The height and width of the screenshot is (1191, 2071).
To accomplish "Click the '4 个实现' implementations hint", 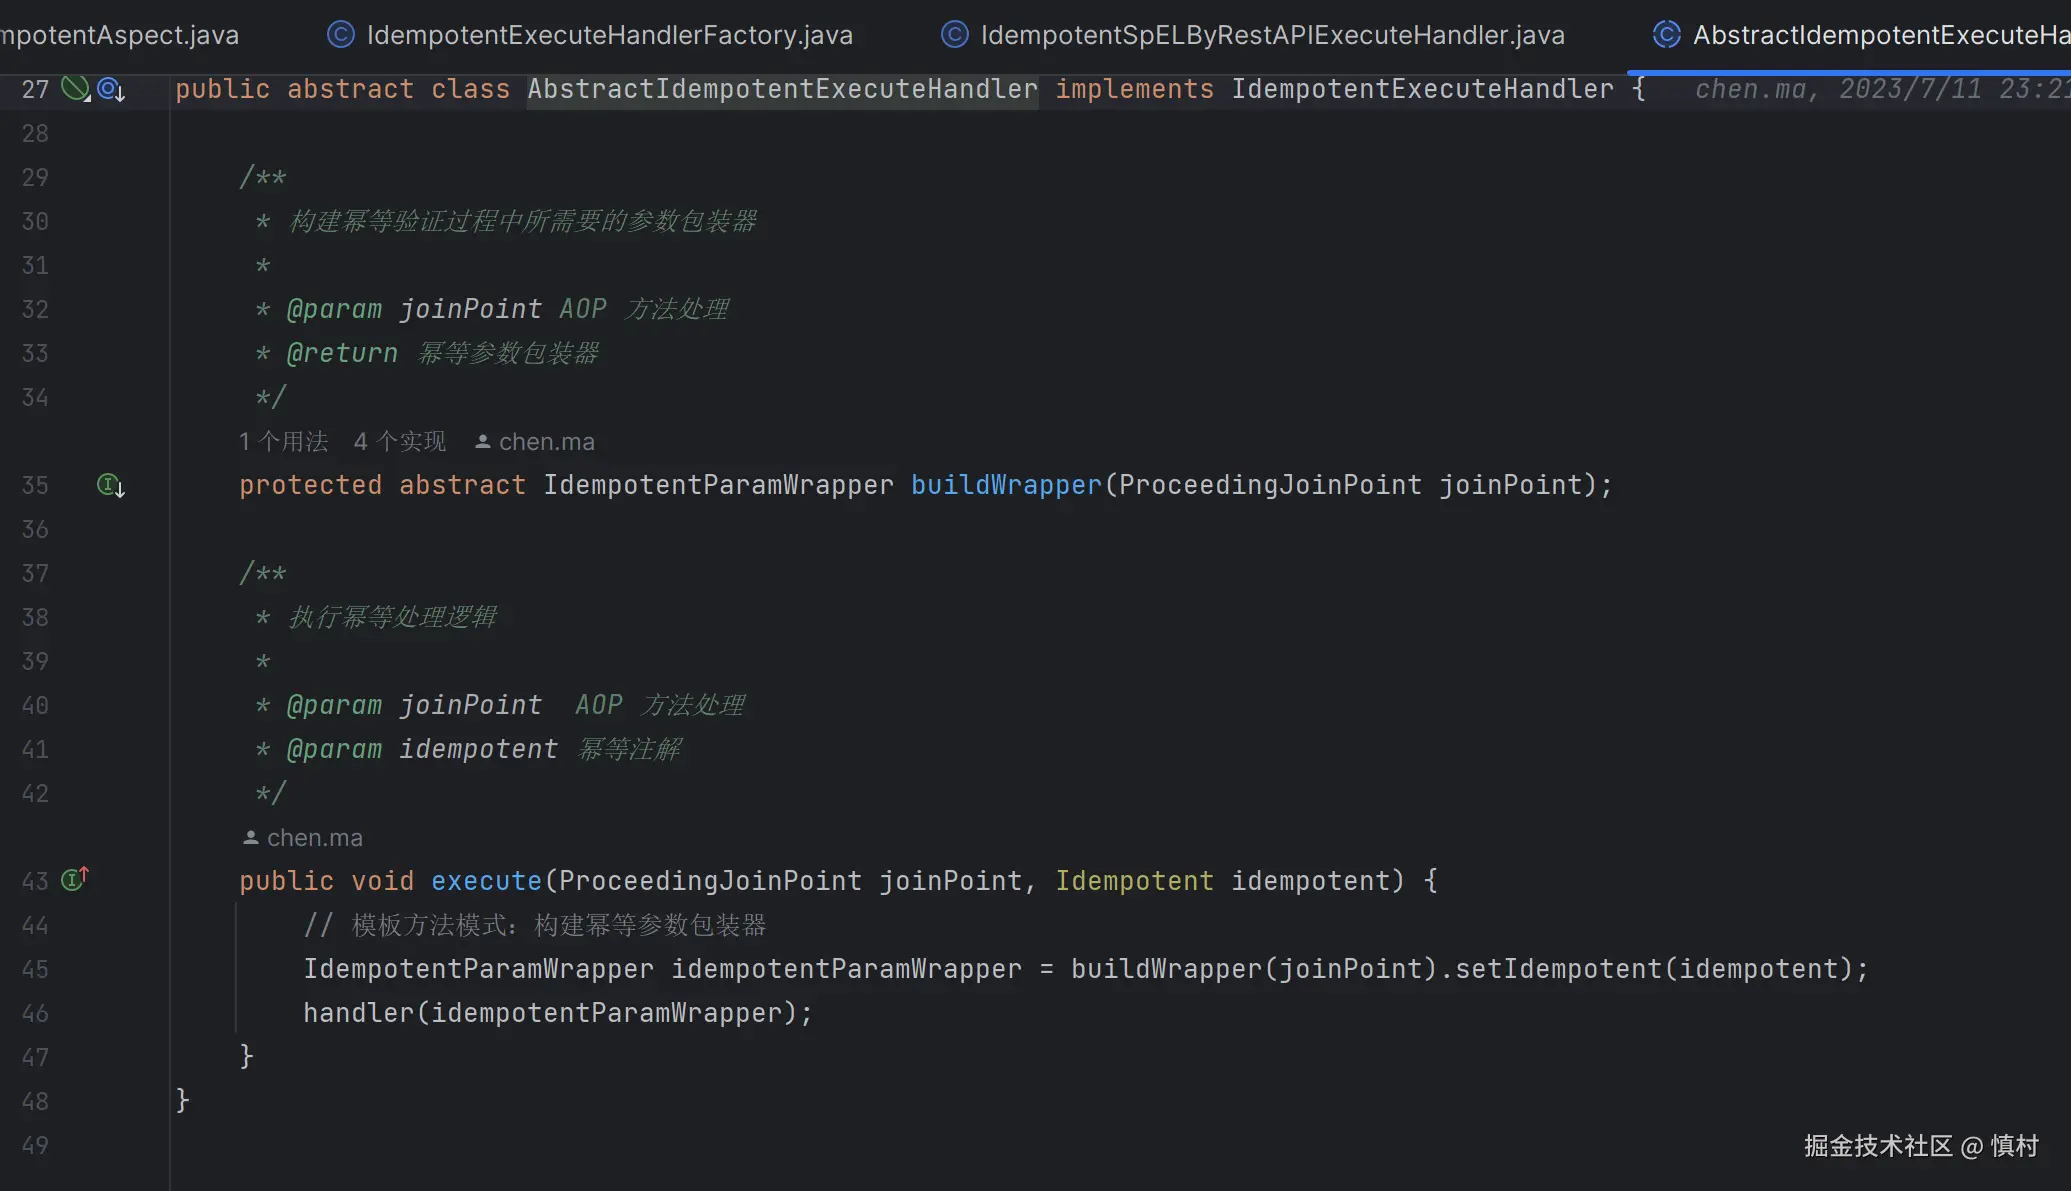I will (400, 441).
